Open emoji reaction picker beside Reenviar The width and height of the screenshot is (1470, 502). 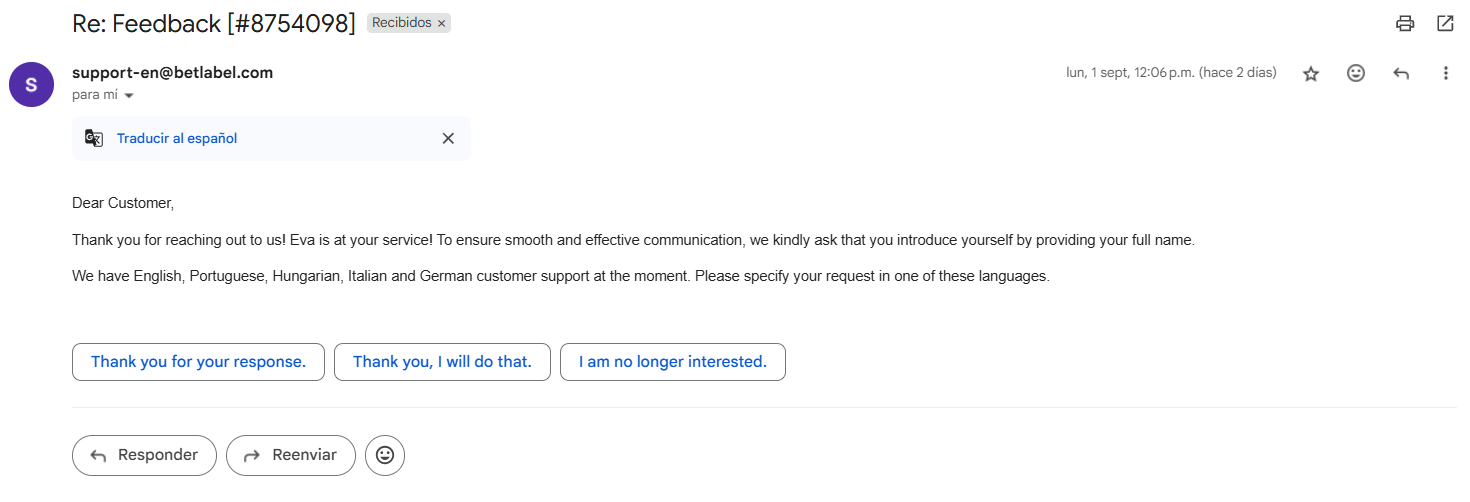click(x=385, y=455)
